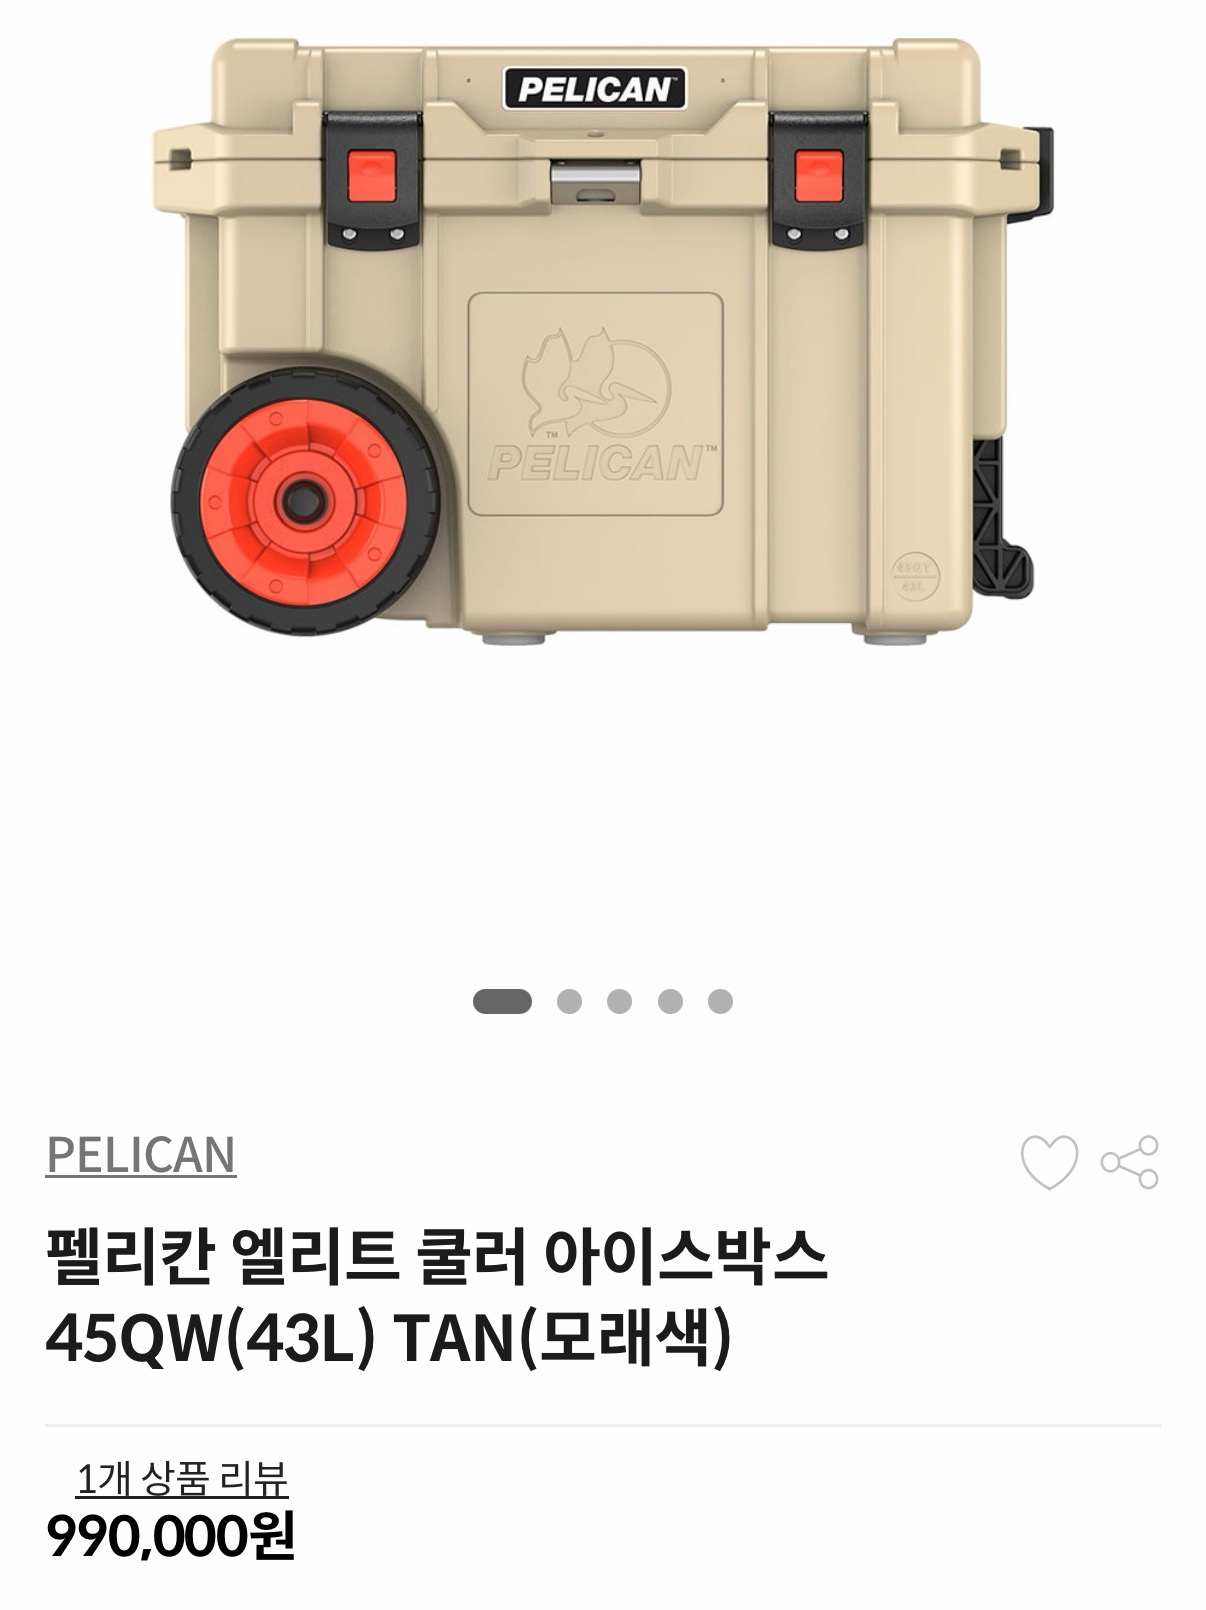Jump to the third carousel dot
Screen dimensions: 1206x1610
coord(619,1001)
